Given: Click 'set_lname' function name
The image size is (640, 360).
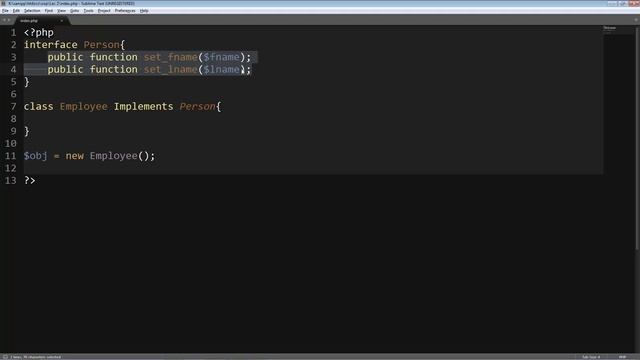Looking at the screenshot, I should [171, 69].
